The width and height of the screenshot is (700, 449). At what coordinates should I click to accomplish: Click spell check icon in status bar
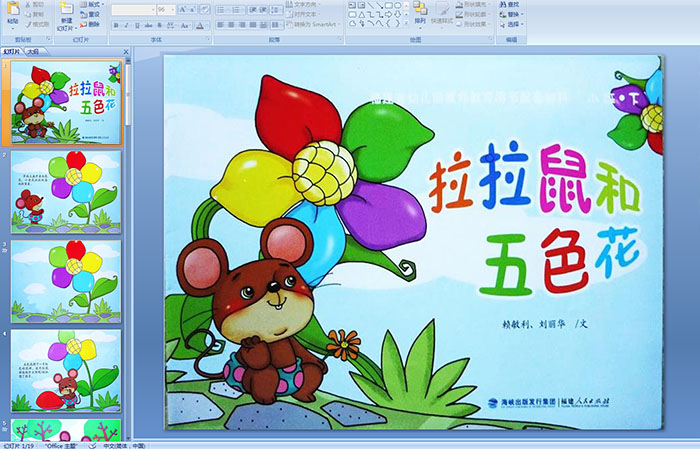pyautogui.click(x=92, y=445)
